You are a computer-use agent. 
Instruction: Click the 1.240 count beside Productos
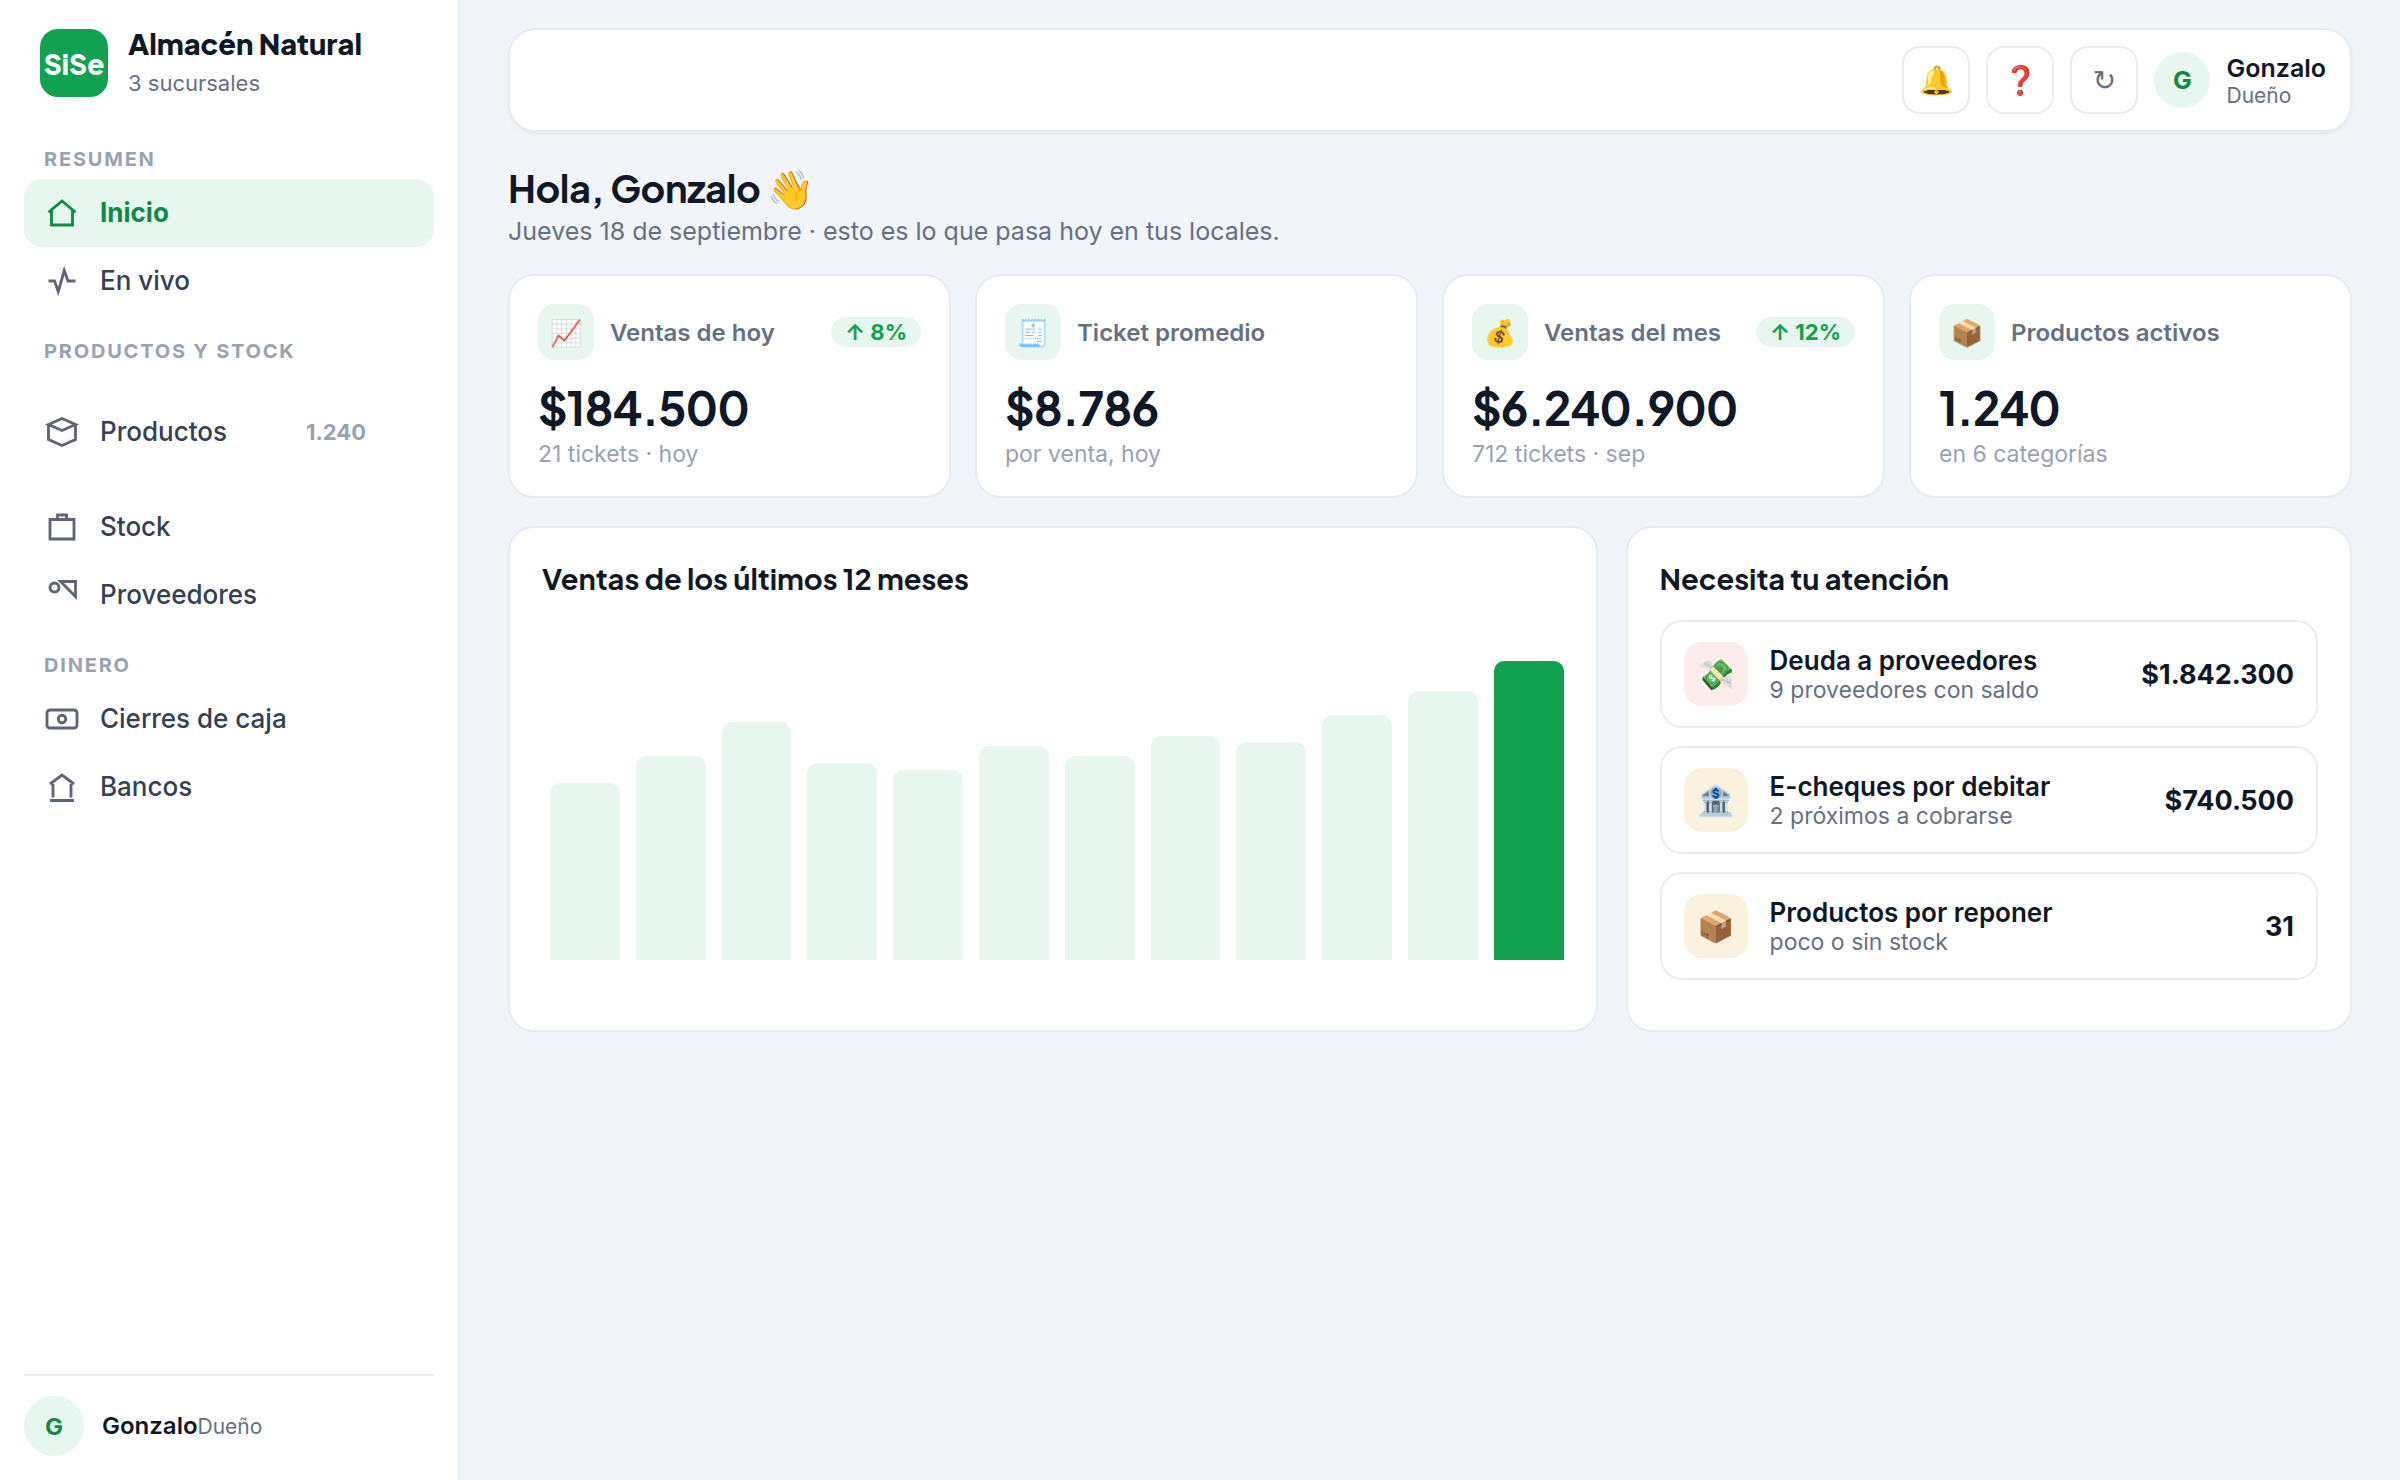click(x=336, y=432)
